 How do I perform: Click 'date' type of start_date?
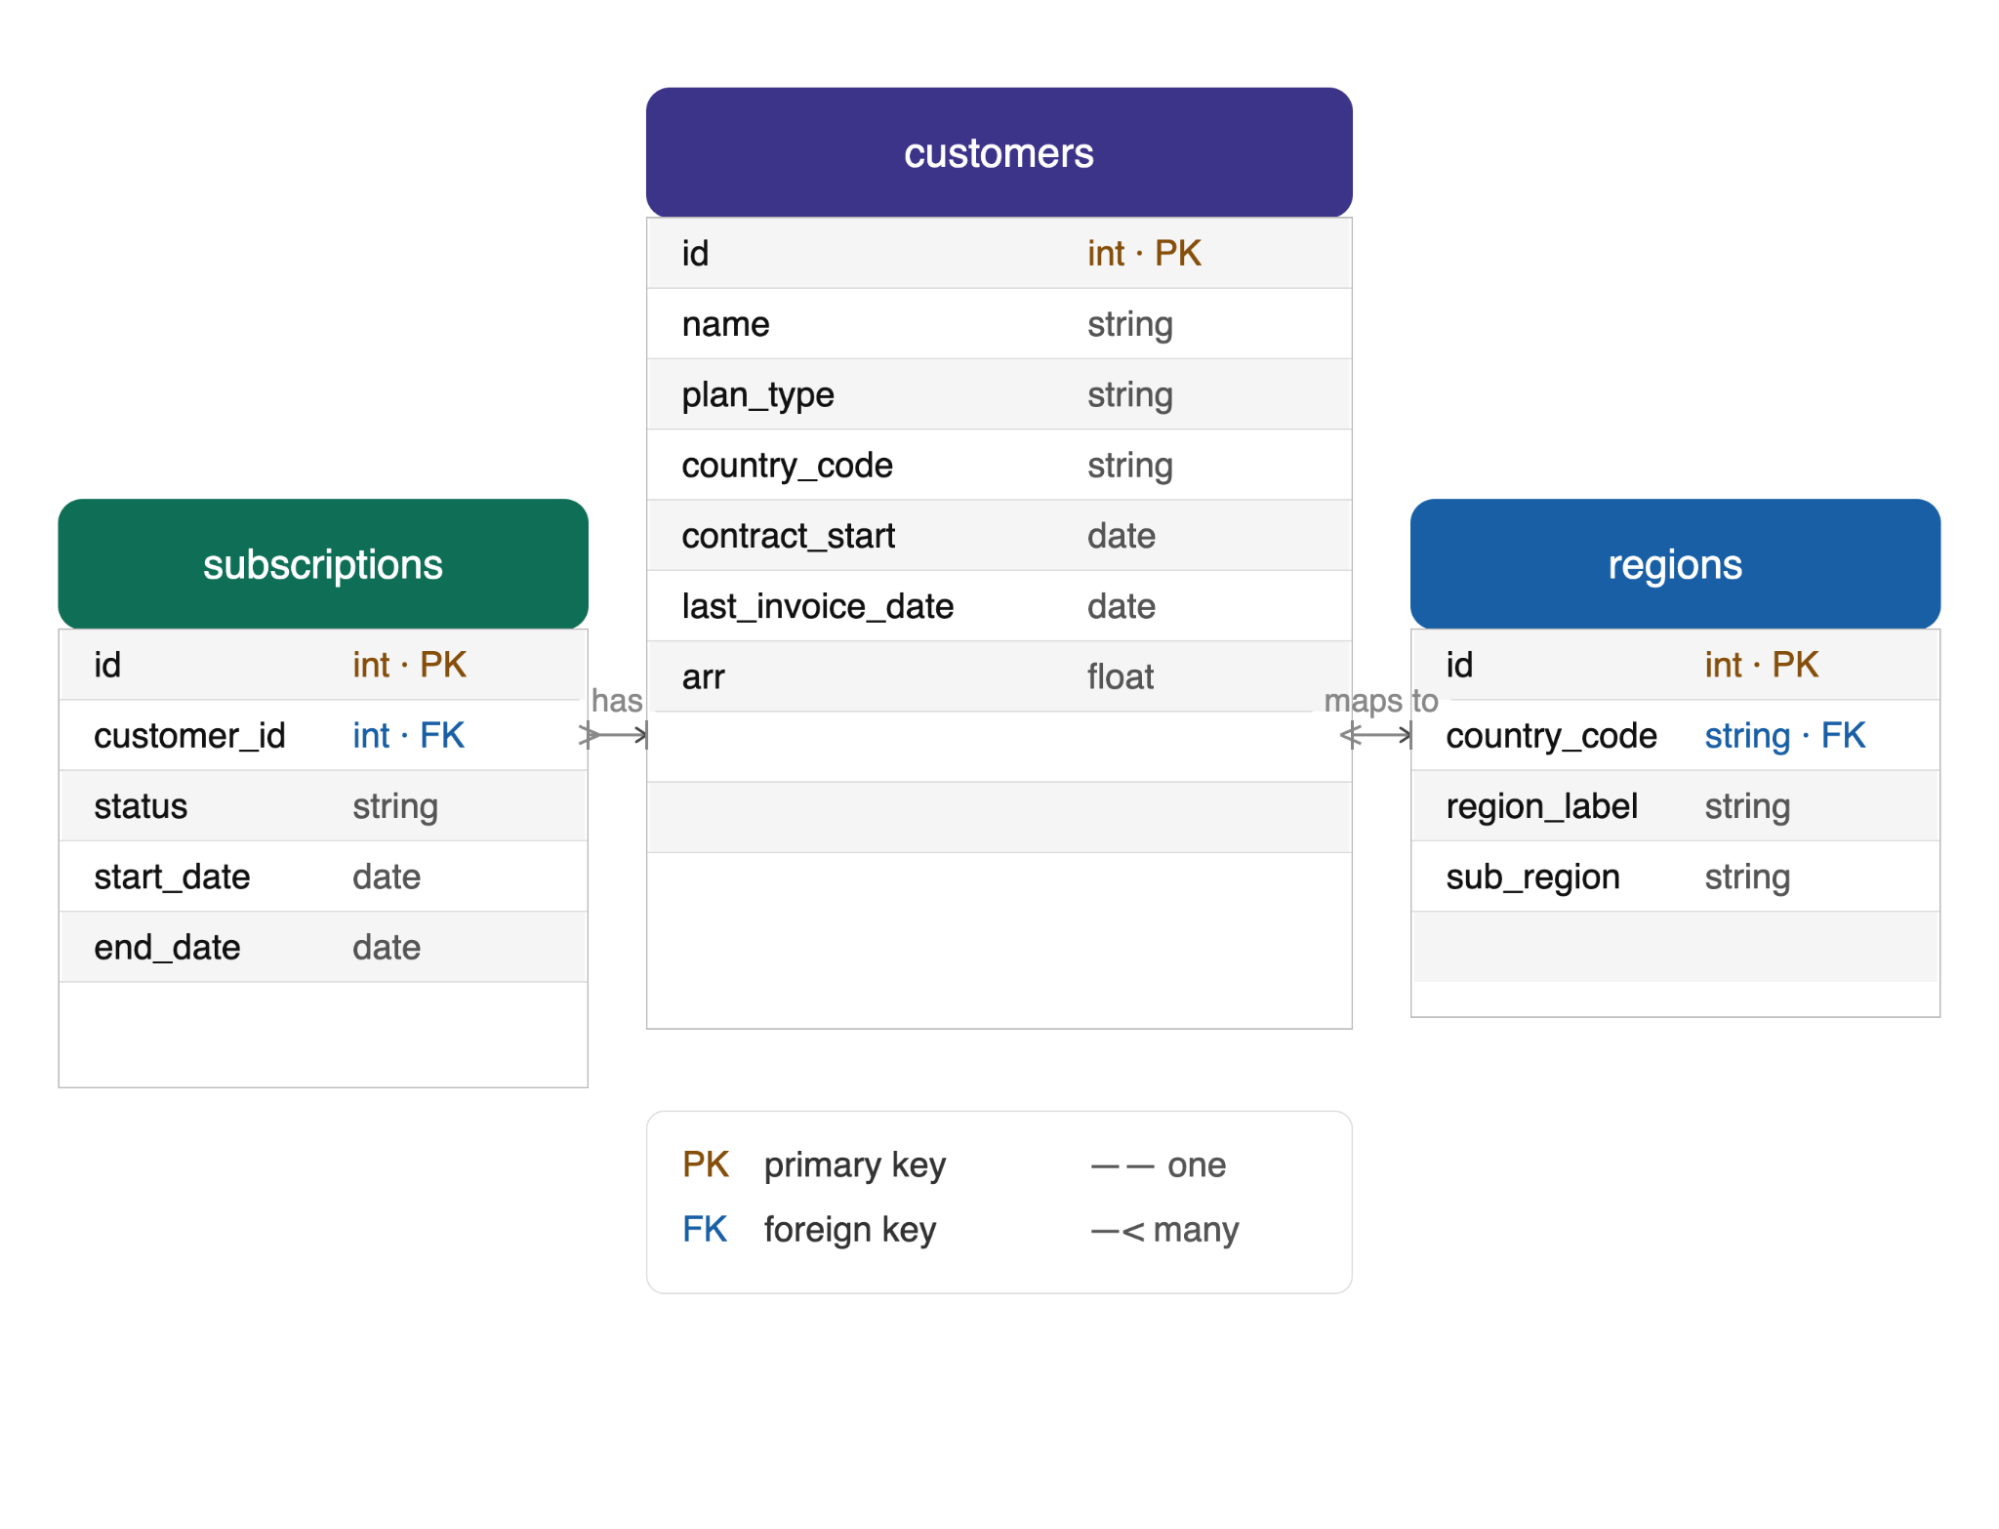click(386, 876)
